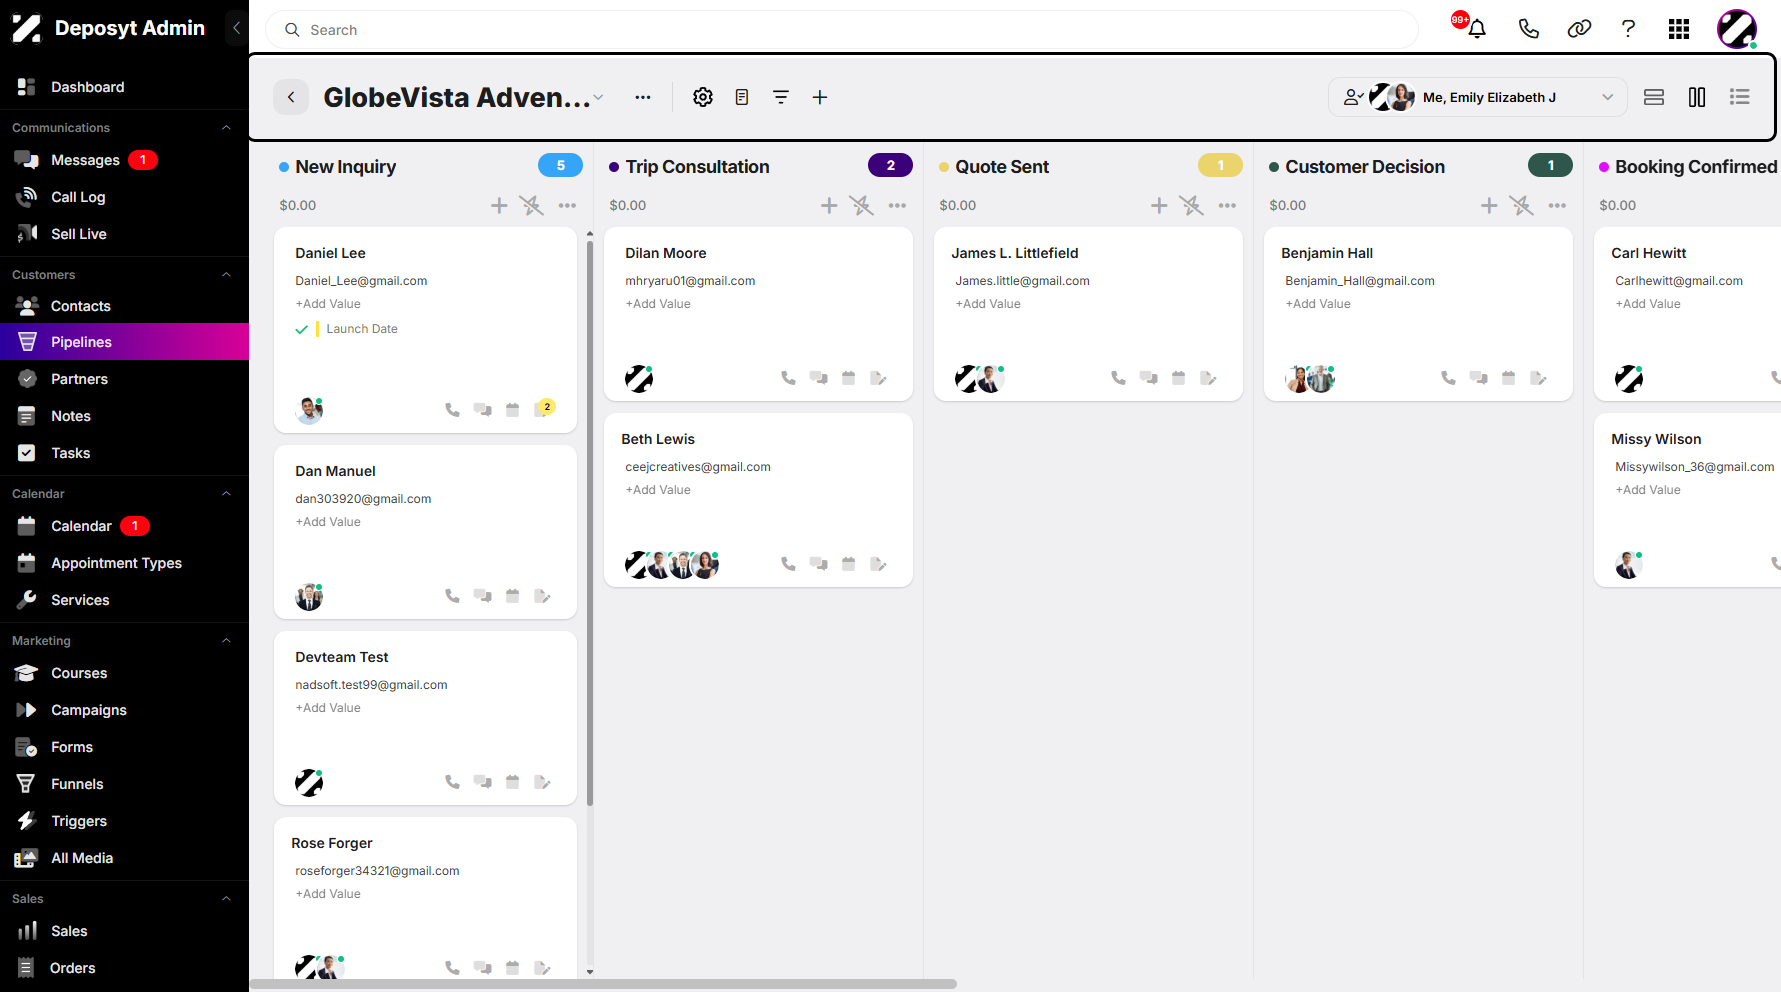Click the horizontal scrollbar at bottom

[x=603, y=984]
